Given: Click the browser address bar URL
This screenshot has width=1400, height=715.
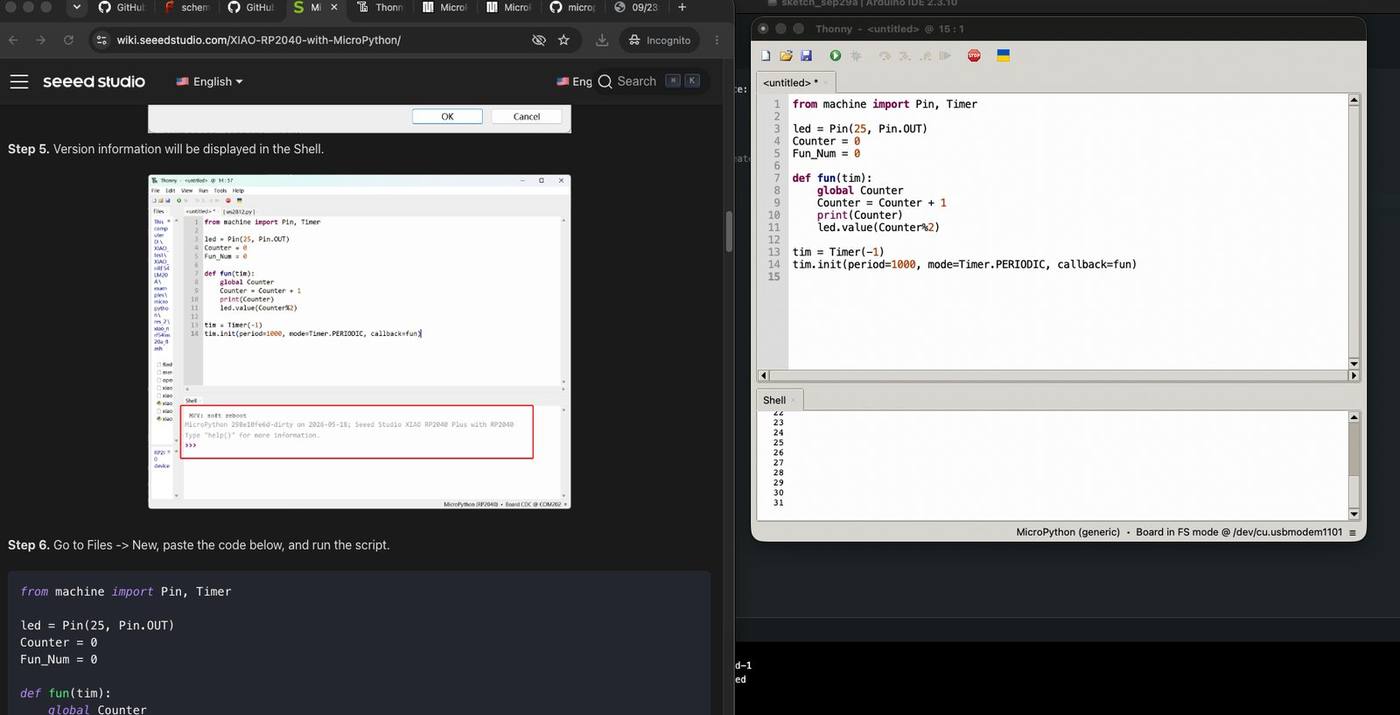Looking at the screenshot, I should [258, 40].
